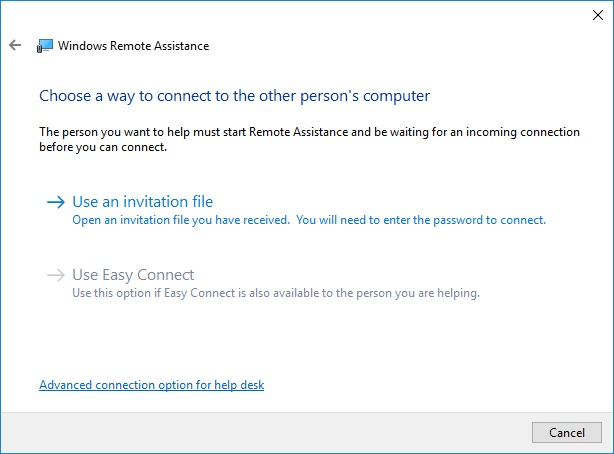The image size is (614, 454).
Task: Click the invitation file description text
Action: tap(309, 220)
